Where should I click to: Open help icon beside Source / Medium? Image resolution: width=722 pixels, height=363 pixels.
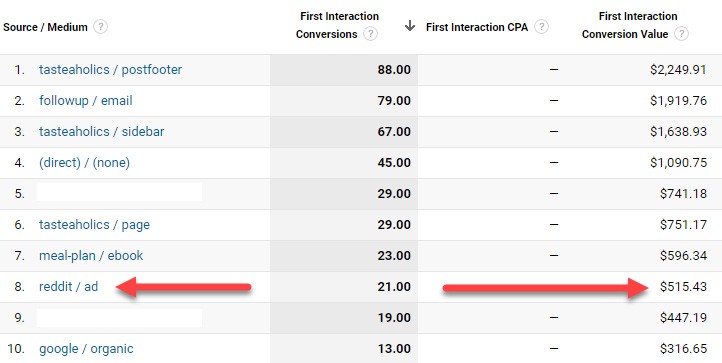point(100,27)
